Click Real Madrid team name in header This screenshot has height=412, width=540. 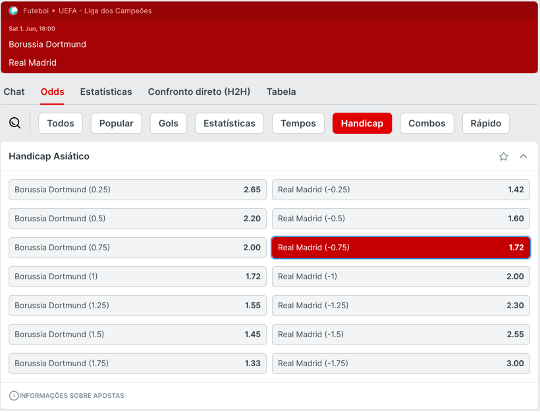pyautogui.click(x=32, y=63)
